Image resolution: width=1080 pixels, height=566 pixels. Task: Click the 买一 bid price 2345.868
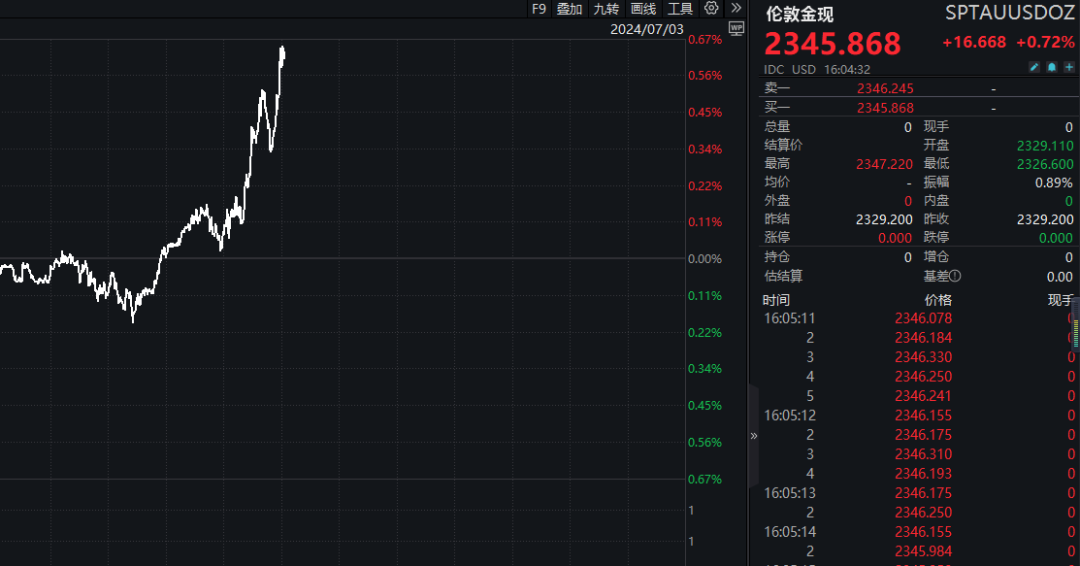885,108
